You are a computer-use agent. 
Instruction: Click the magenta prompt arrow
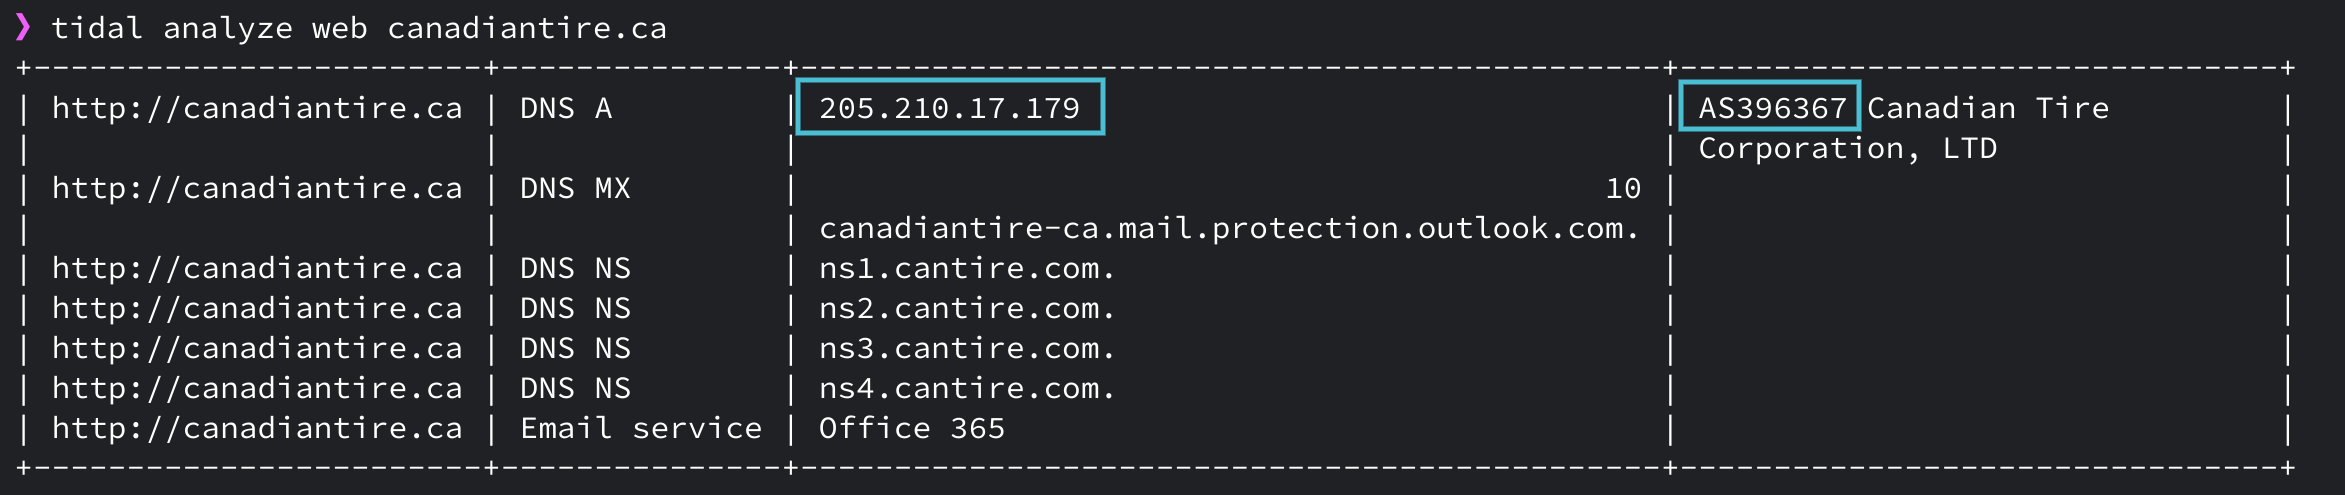point(23,27)
